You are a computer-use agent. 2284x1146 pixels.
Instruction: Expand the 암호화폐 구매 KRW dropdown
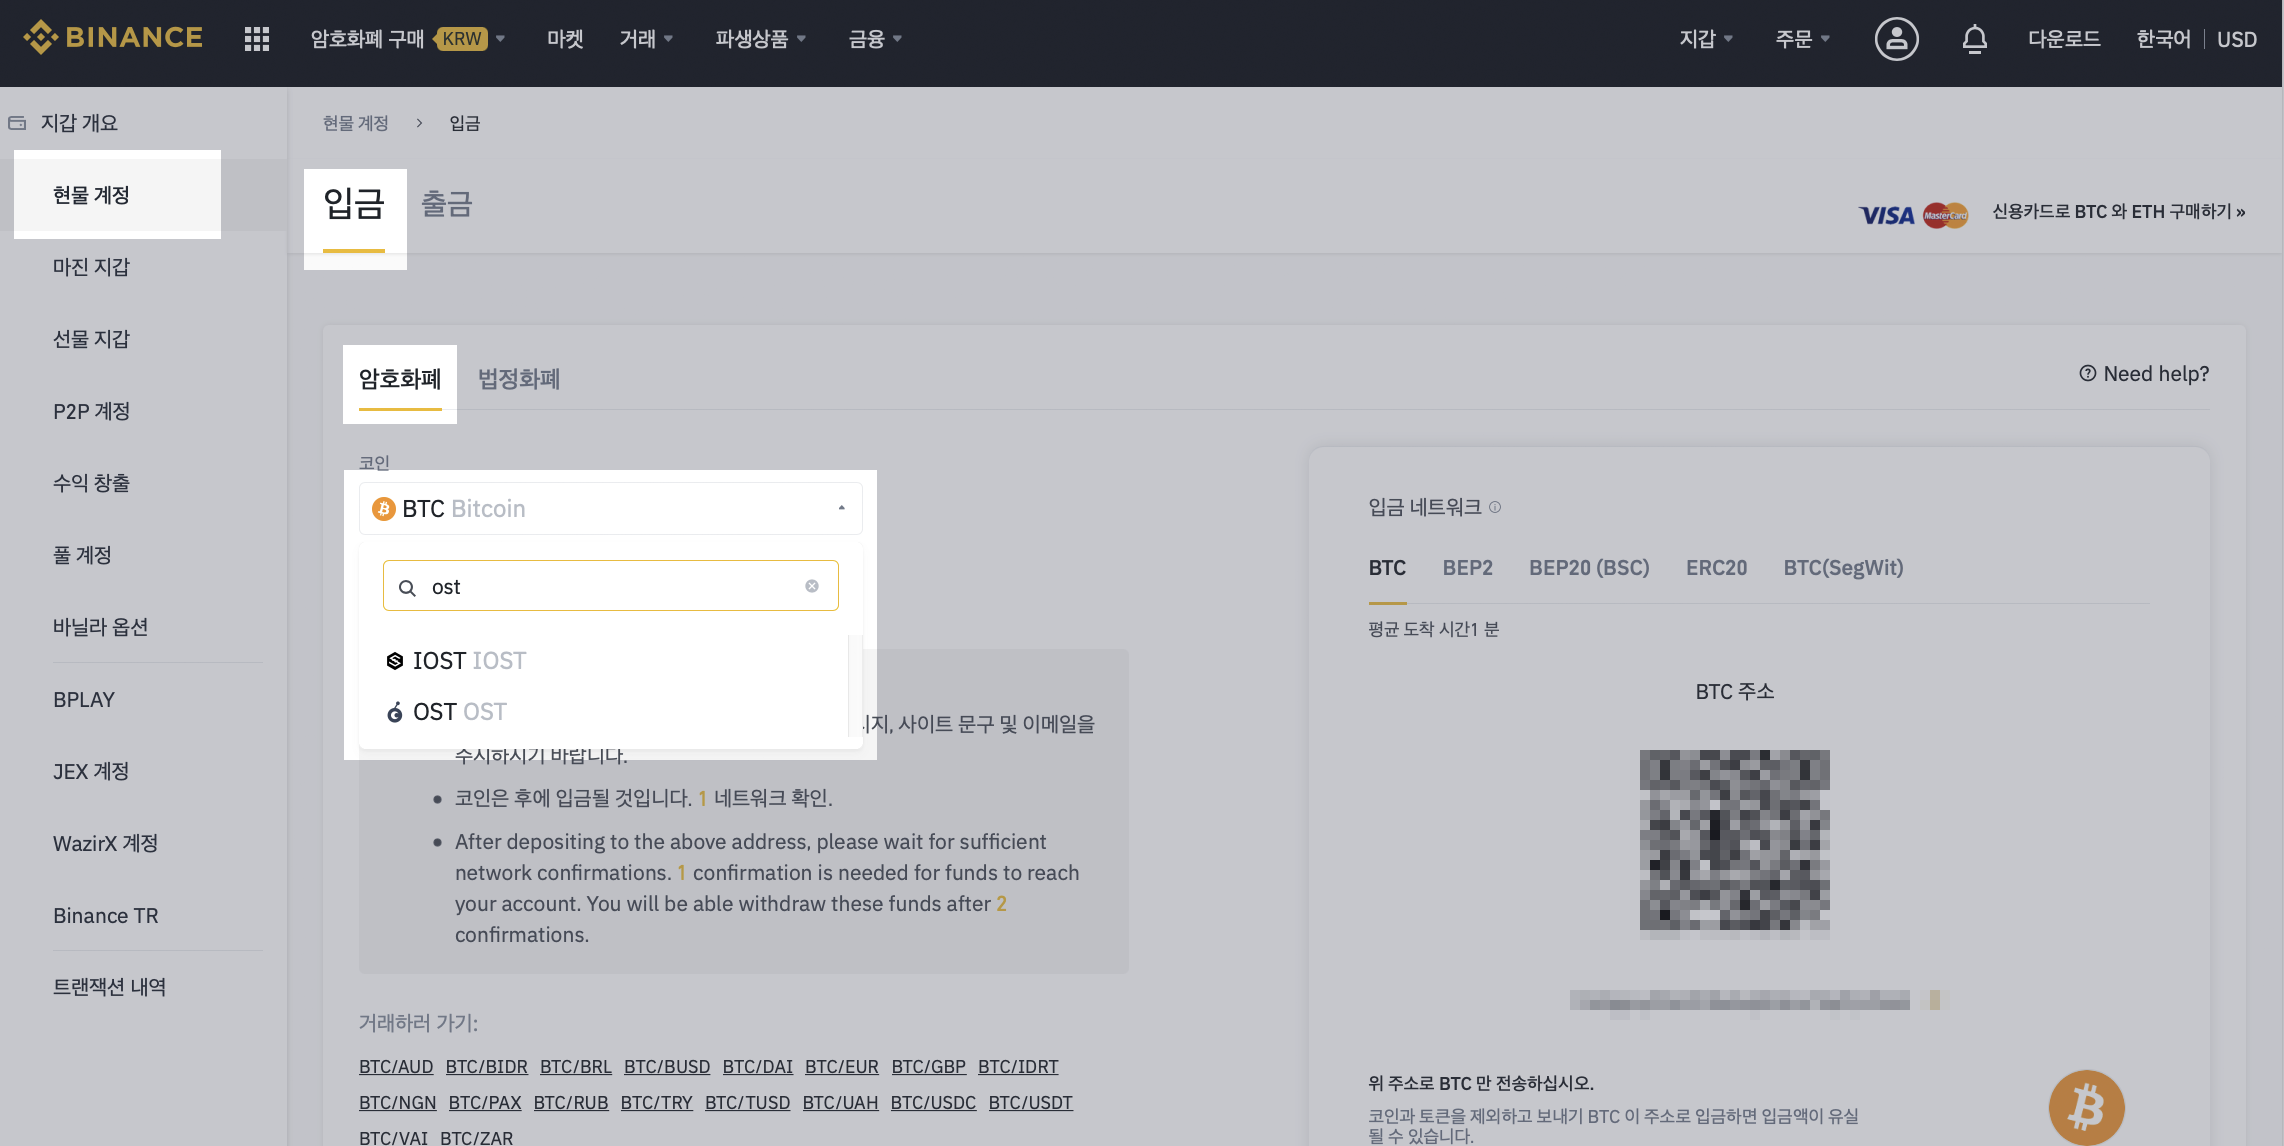pos(407,39)
